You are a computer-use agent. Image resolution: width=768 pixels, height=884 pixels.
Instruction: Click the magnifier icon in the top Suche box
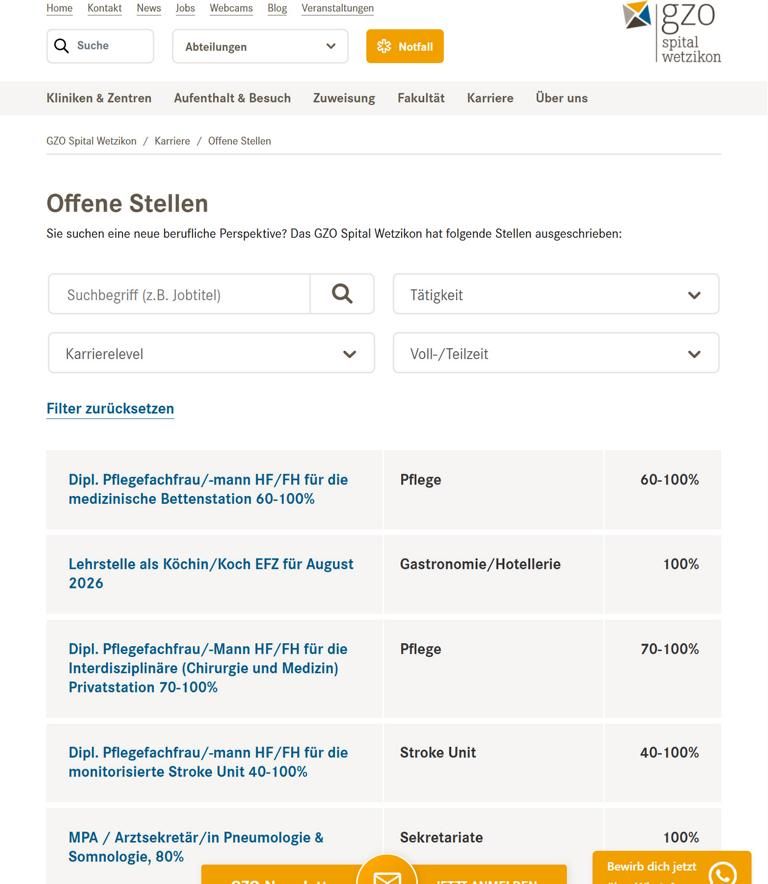(x=62, y=46)
